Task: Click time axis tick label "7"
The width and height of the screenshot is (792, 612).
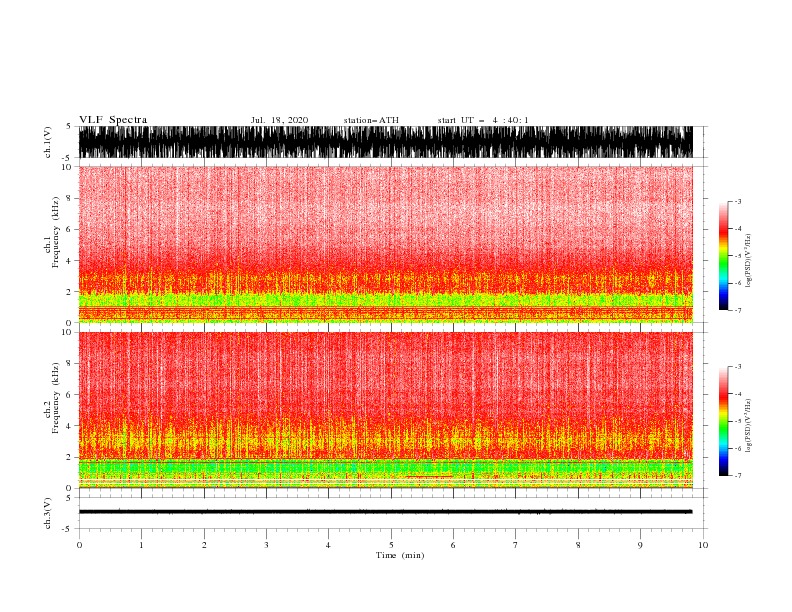Action: pos(516,545)
